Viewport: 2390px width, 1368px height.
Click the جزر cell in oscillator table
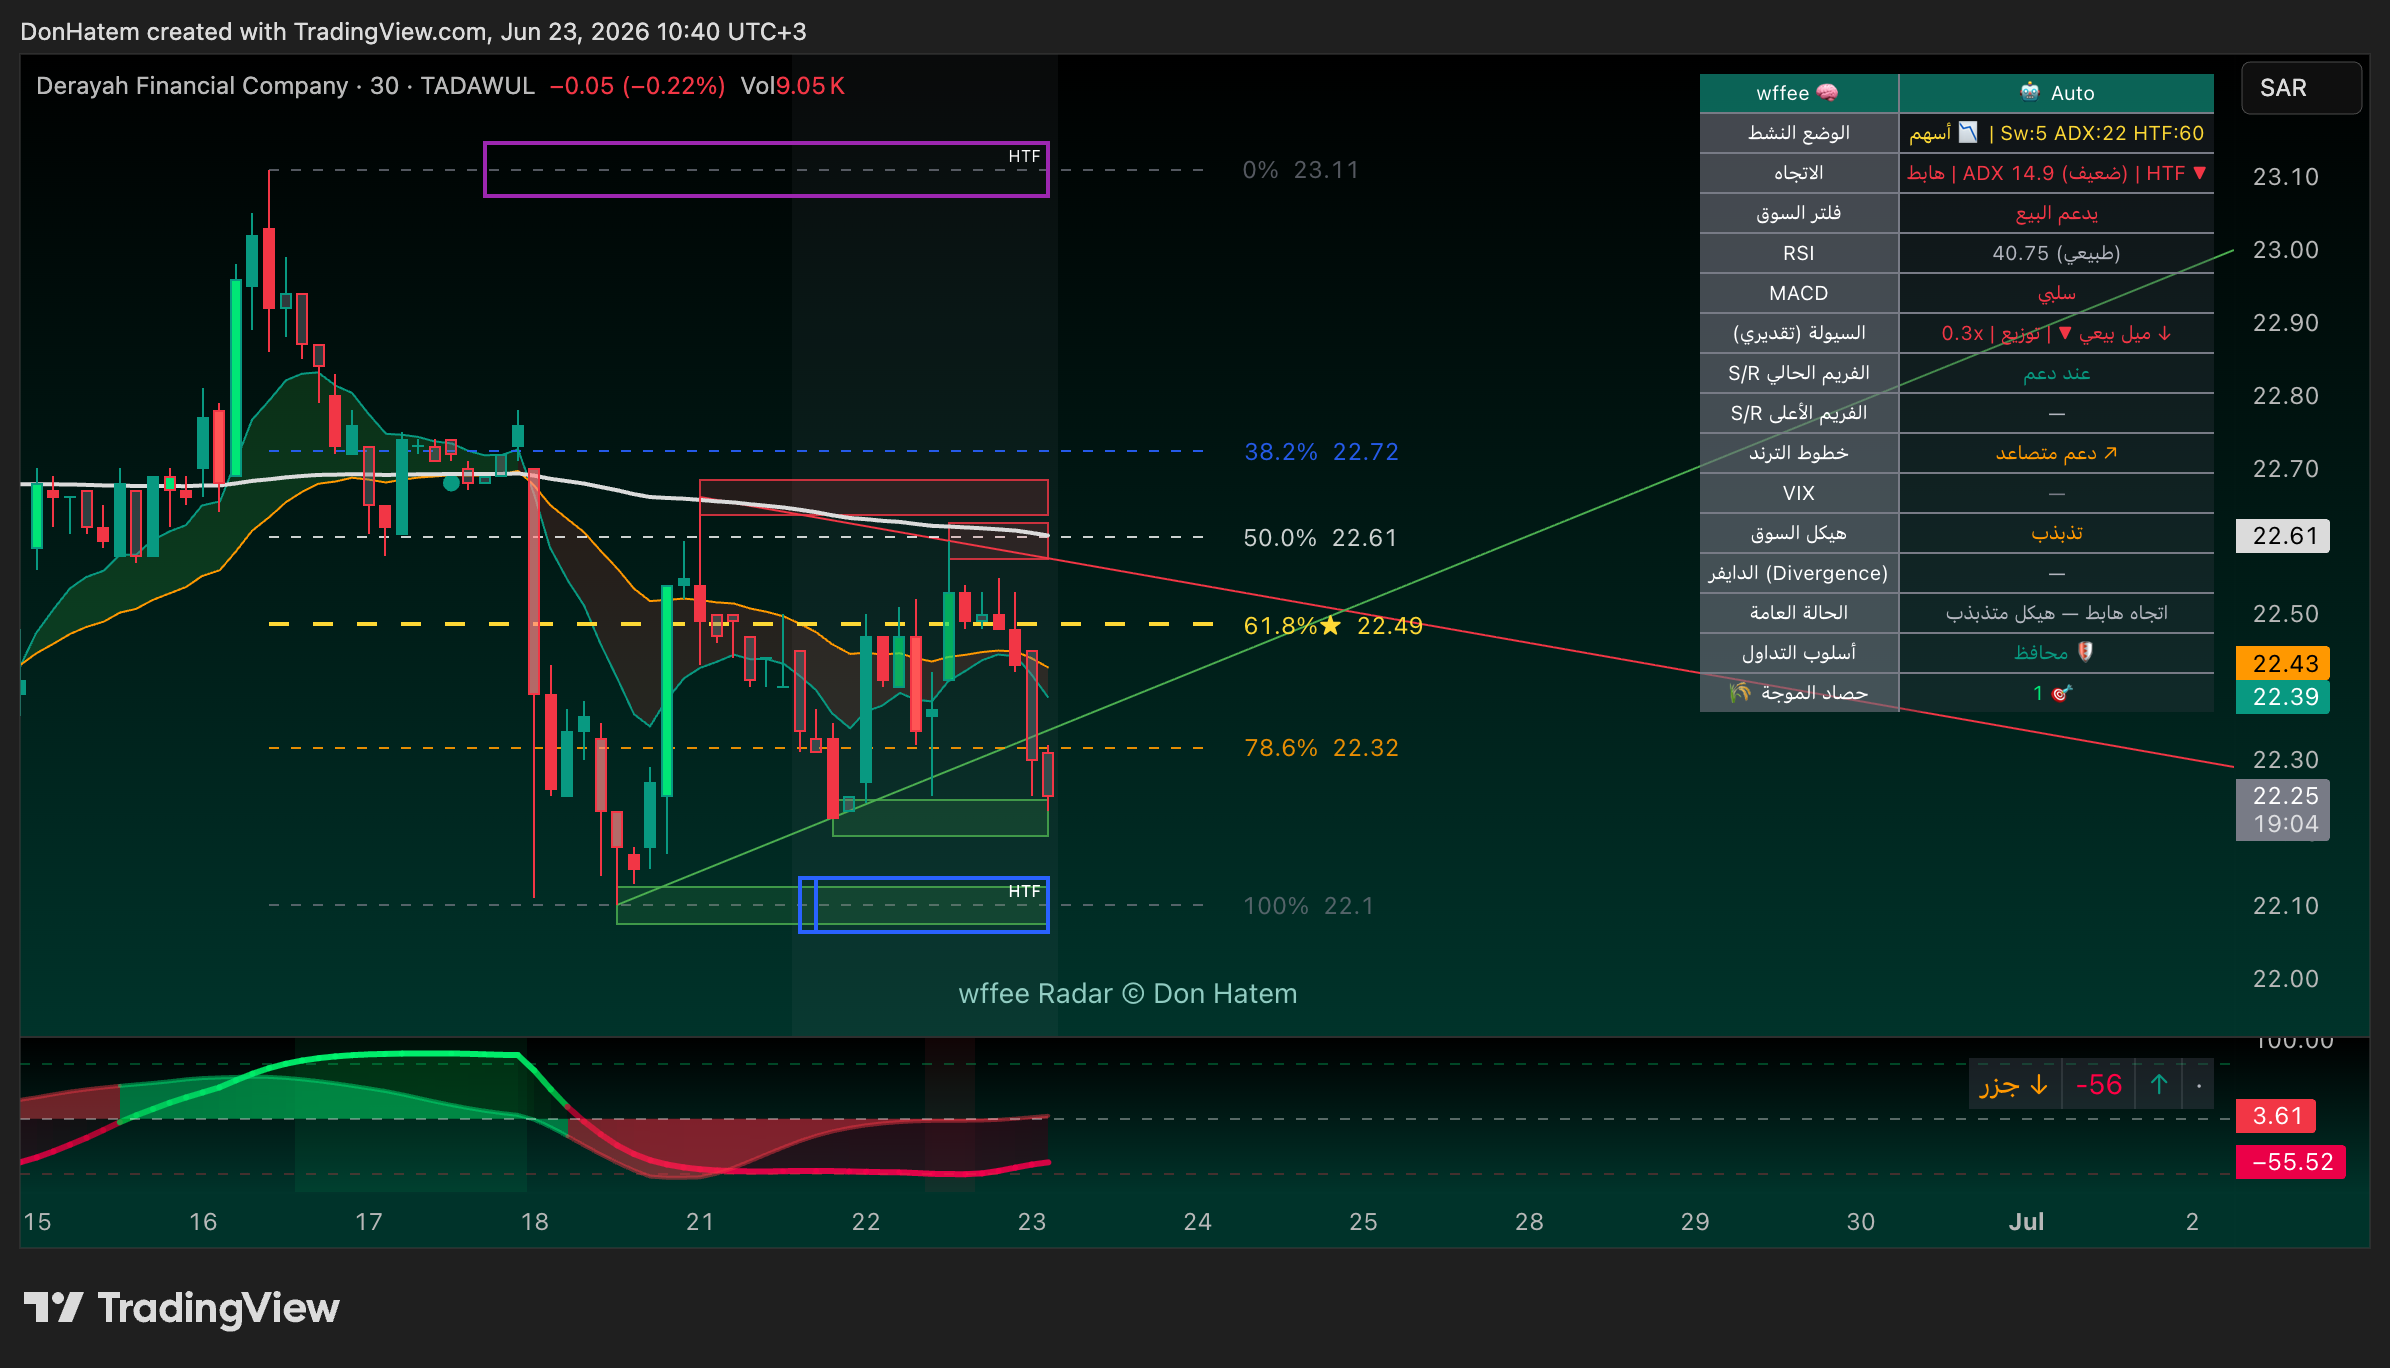pyautogui.click(x=2014, y=1084)
